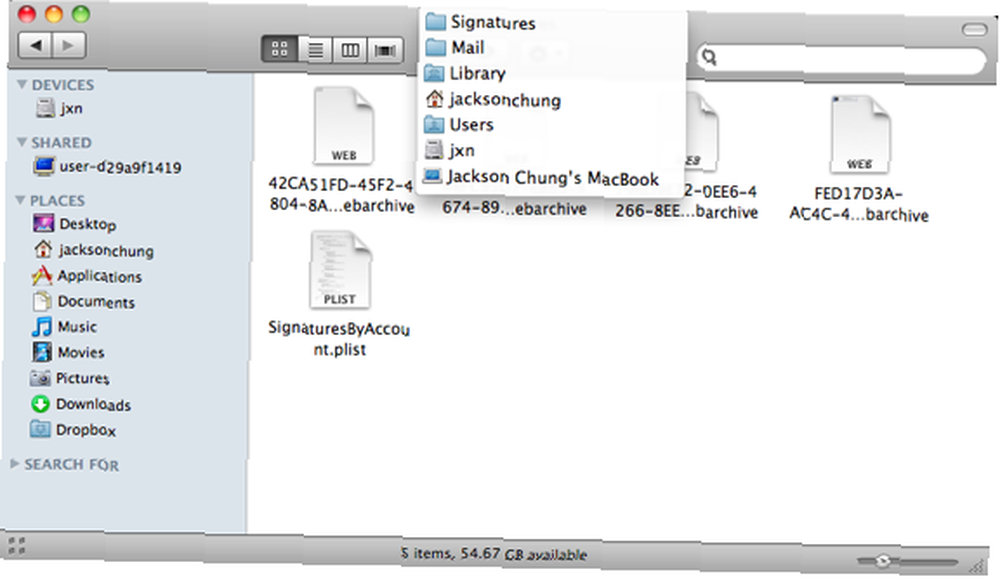Go forward with the right arrow button

click(68, 45)
